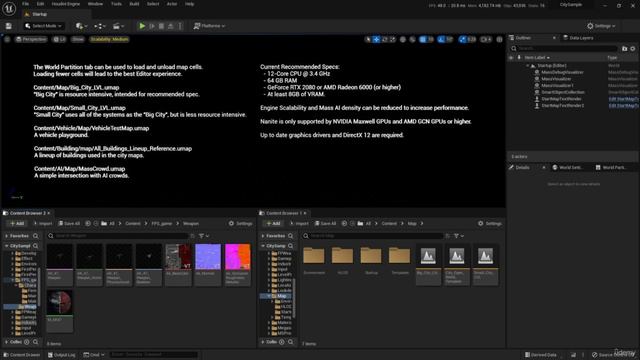Select the Big_City_LVL map asset
The height and width of the screenshot is (360, 640).
coord(428,264)
